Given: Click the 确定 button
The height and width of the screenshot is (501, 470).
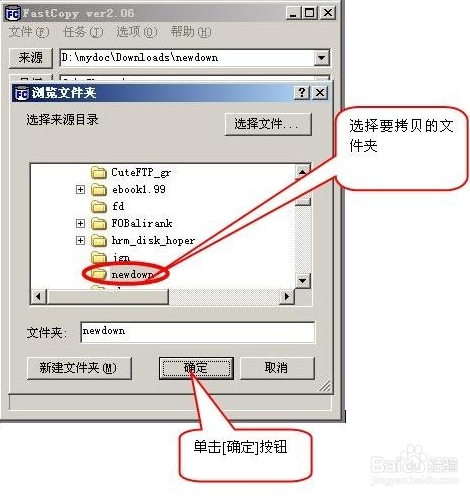Looking at the screenshot, I should click(196, 368).
